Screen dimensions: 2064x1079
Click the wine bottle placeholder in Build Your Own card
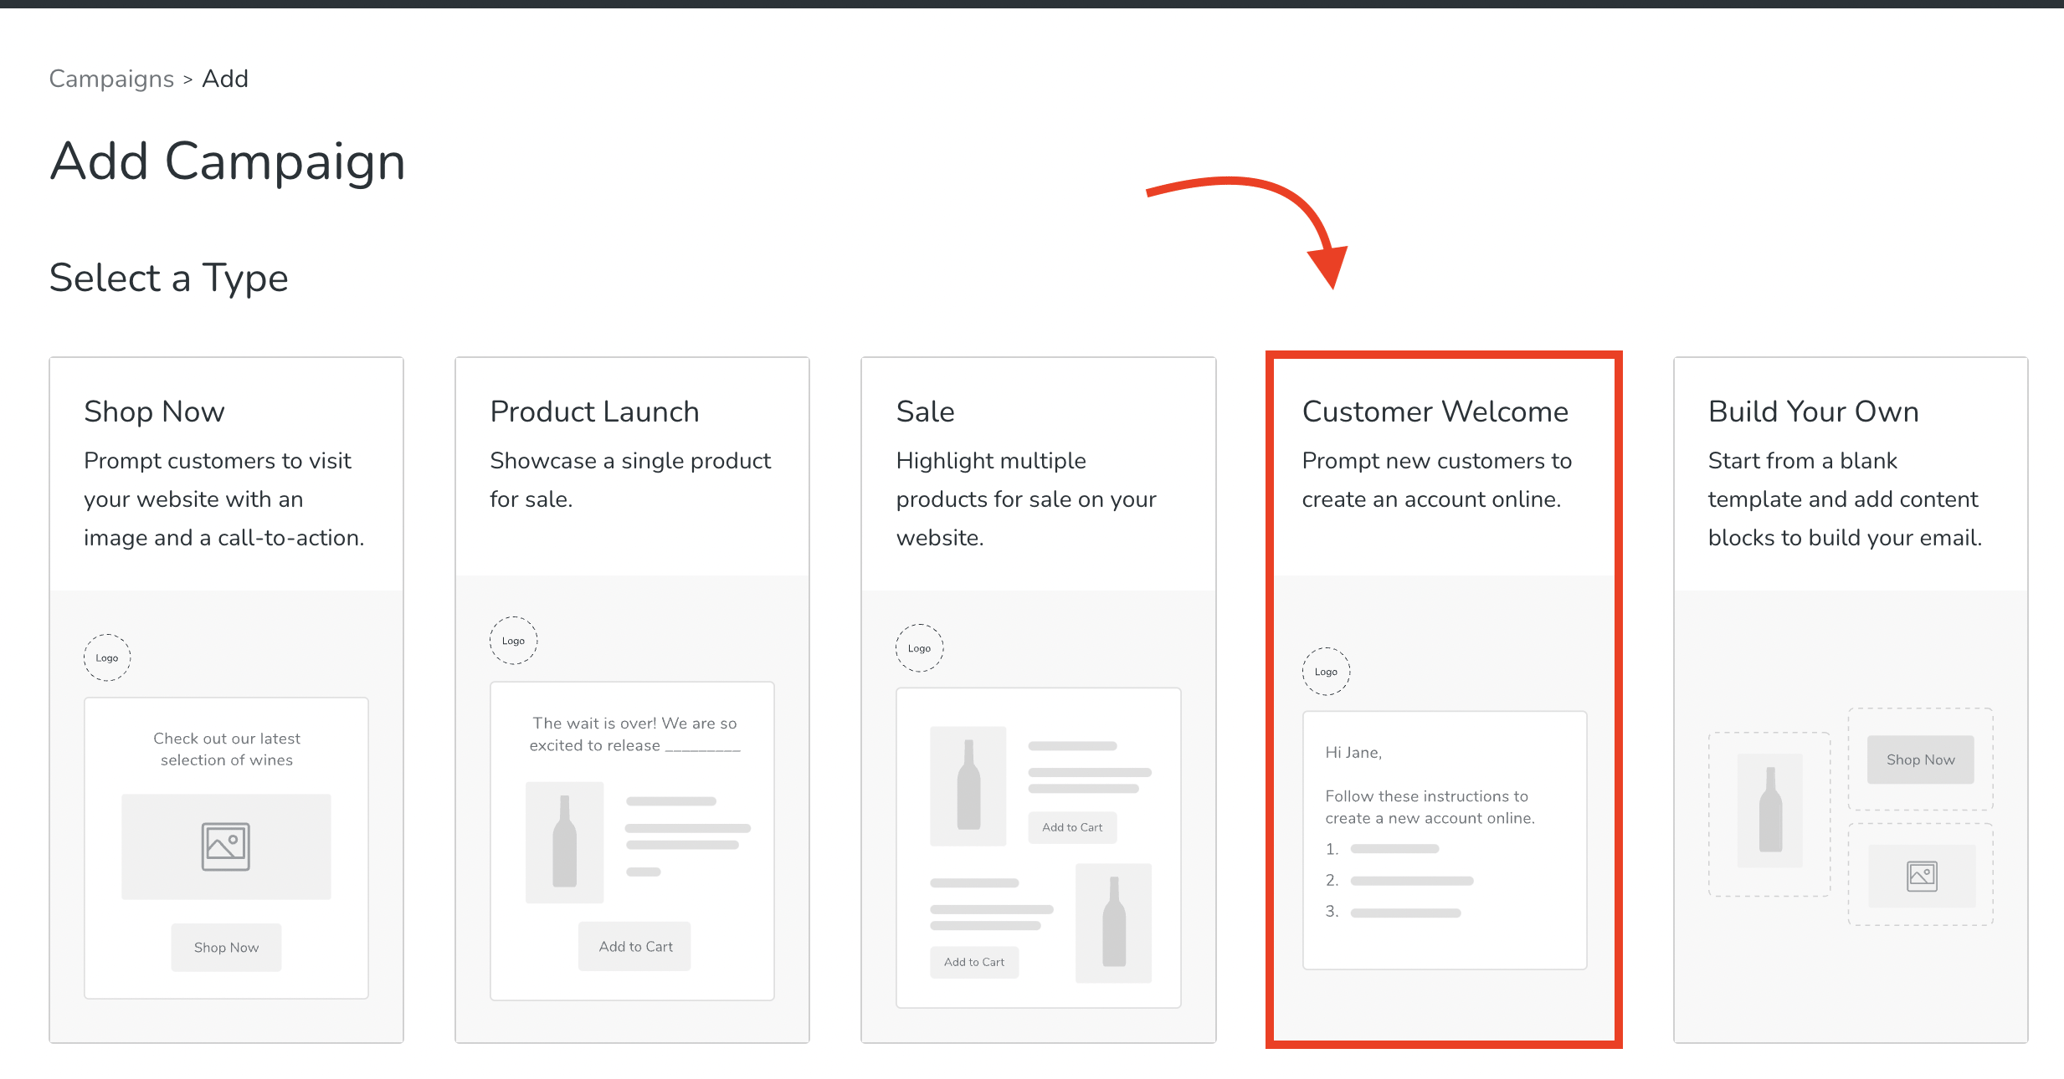coord(1769,812)
